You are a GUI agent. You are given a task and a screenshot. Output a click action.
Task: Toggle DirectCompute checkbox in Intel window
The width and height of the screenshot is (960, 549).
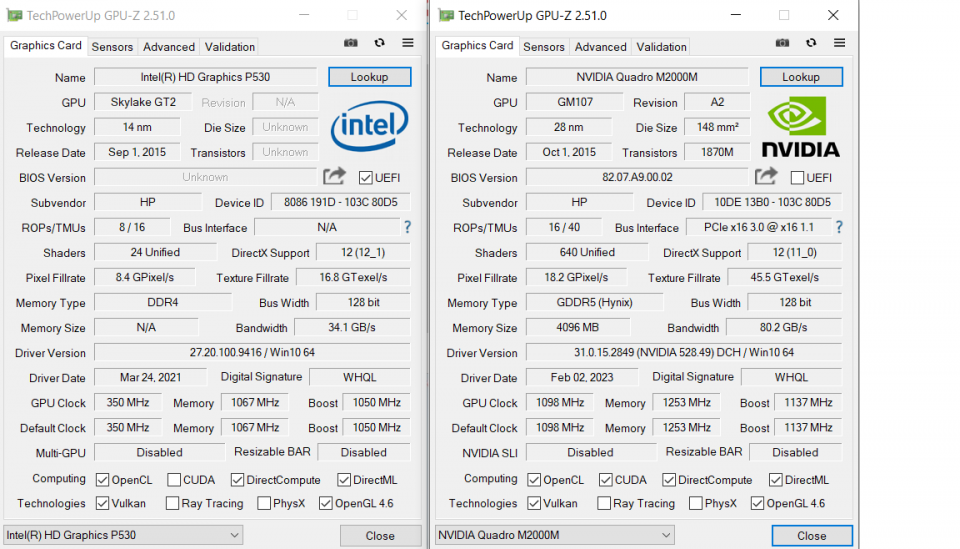(x=237, y=480)
